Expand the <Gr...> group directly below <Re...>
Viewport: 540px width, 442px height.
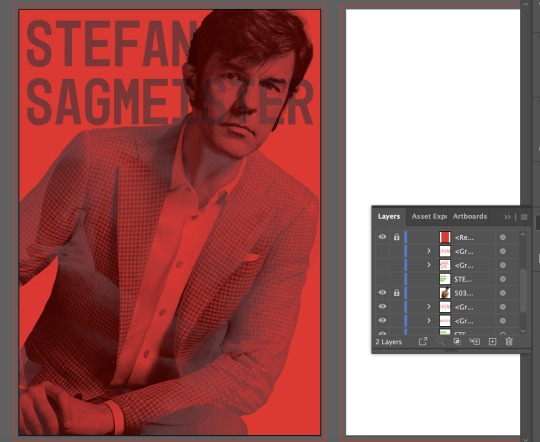pyautogui.click(x=429, y=251)
